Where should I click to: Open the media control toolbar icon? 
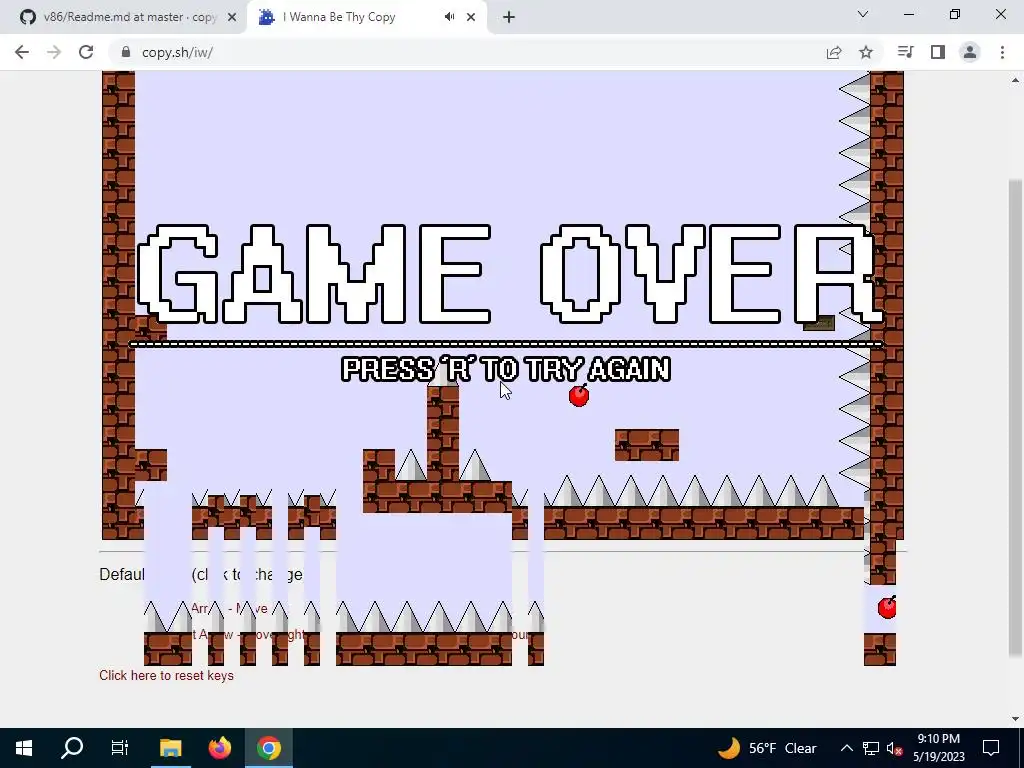click(905, 52)
